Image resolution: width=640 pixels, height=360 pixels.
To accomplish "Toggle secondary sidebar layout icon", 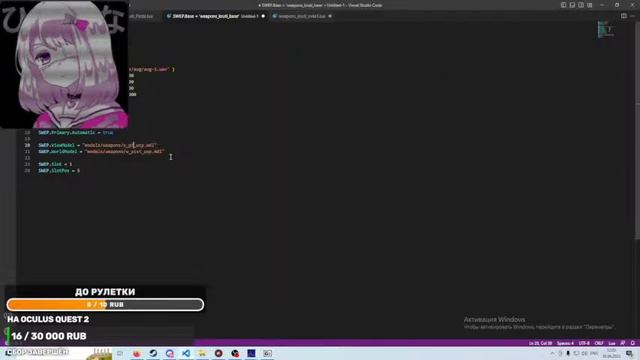I will (x=581, y=5).
